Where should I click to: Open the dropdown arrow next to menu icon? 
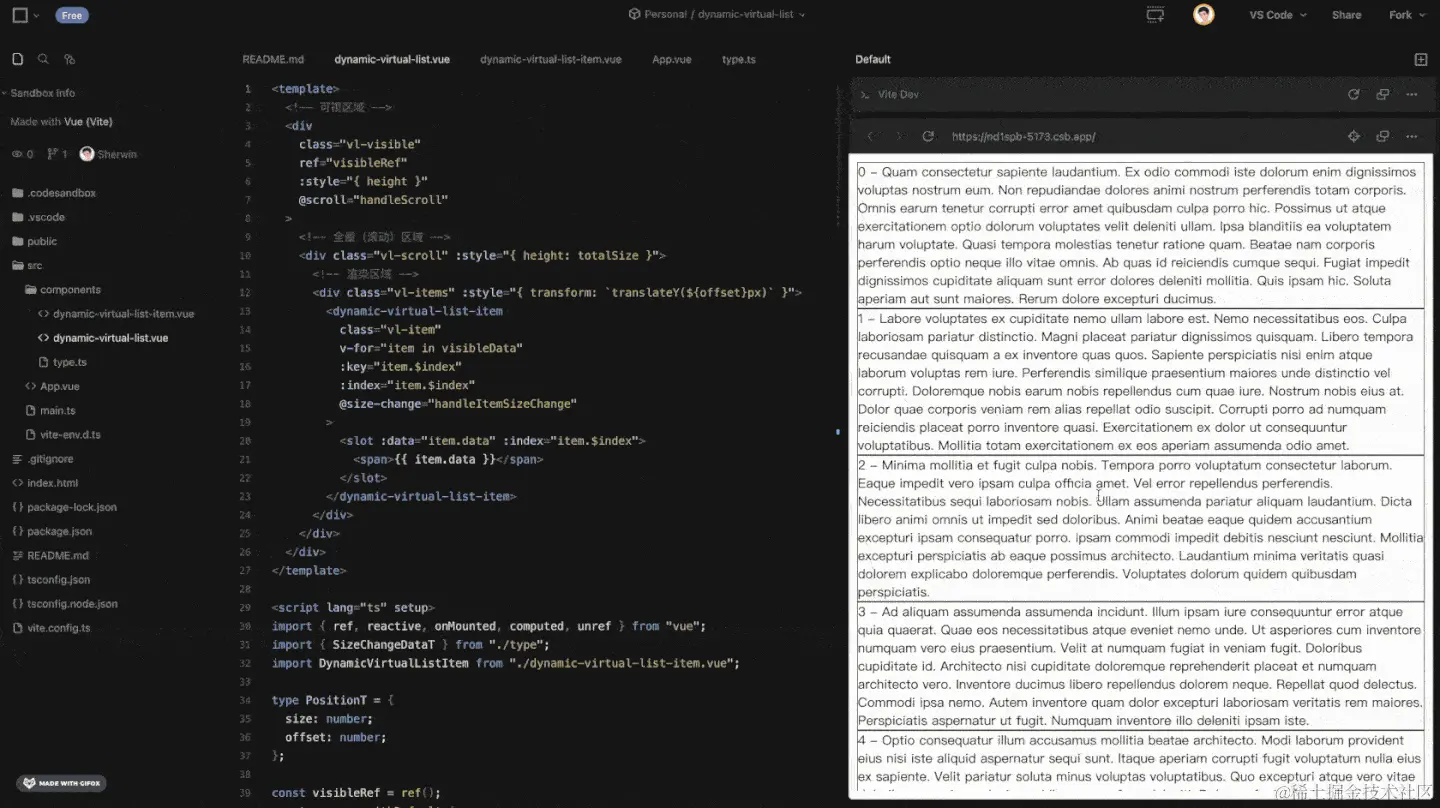tap(37, 15)
